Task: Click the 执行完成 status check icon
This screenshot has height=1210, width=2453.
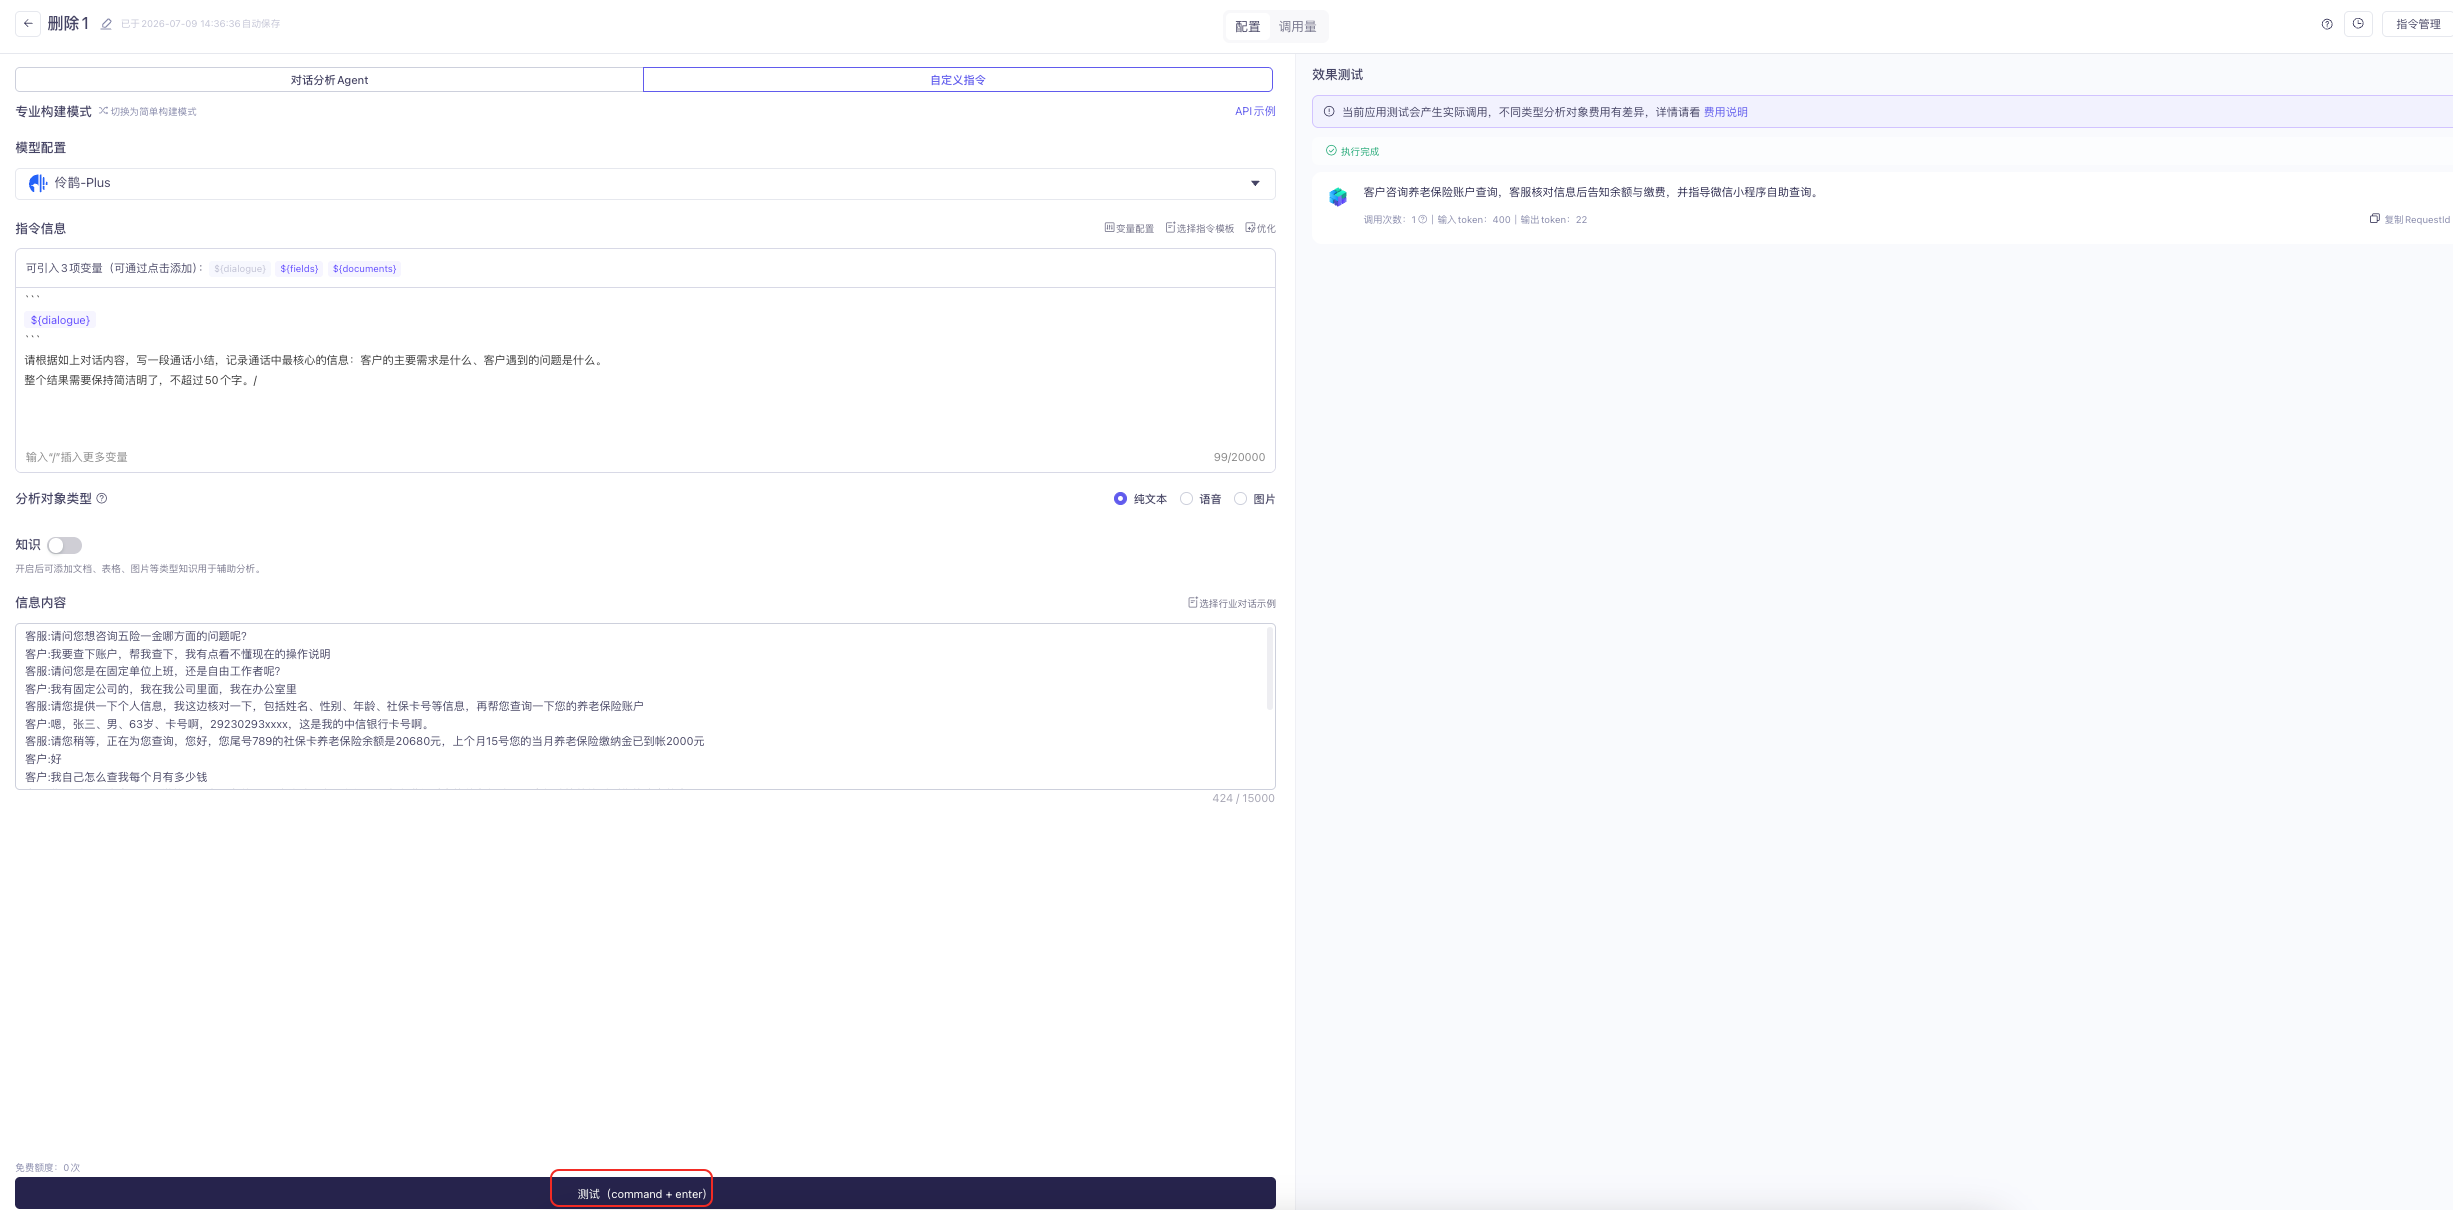Action: click(x=1331, y=151)
